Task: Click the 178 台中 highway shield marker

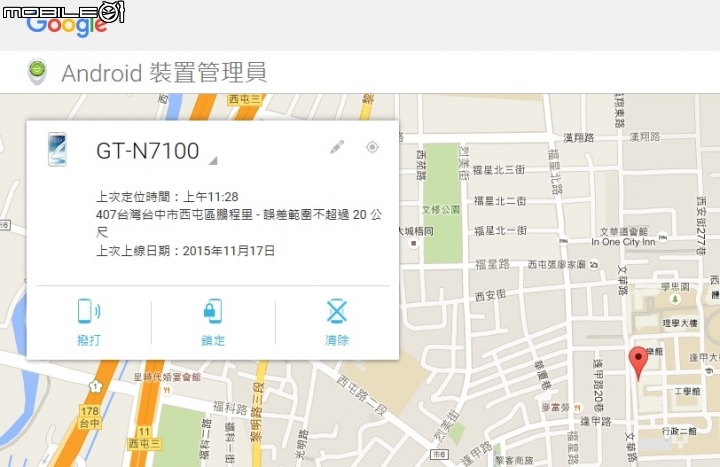Action: [90, 417]
